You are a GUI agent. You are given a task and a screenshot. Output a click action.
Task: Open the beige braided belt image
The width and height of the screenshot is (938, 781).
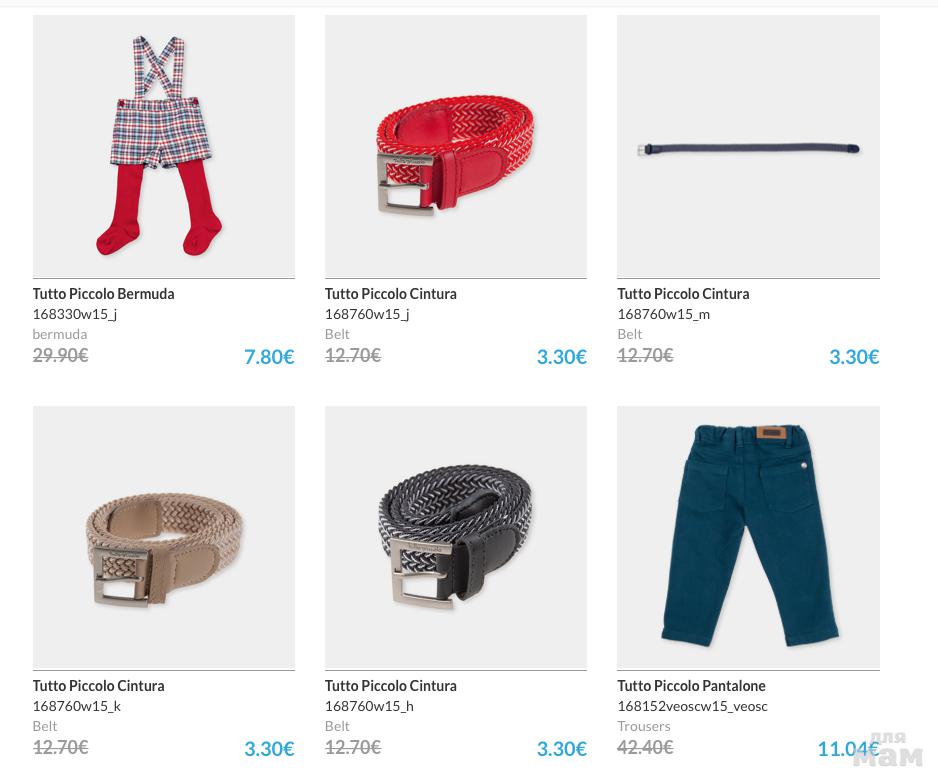[164, 538]
